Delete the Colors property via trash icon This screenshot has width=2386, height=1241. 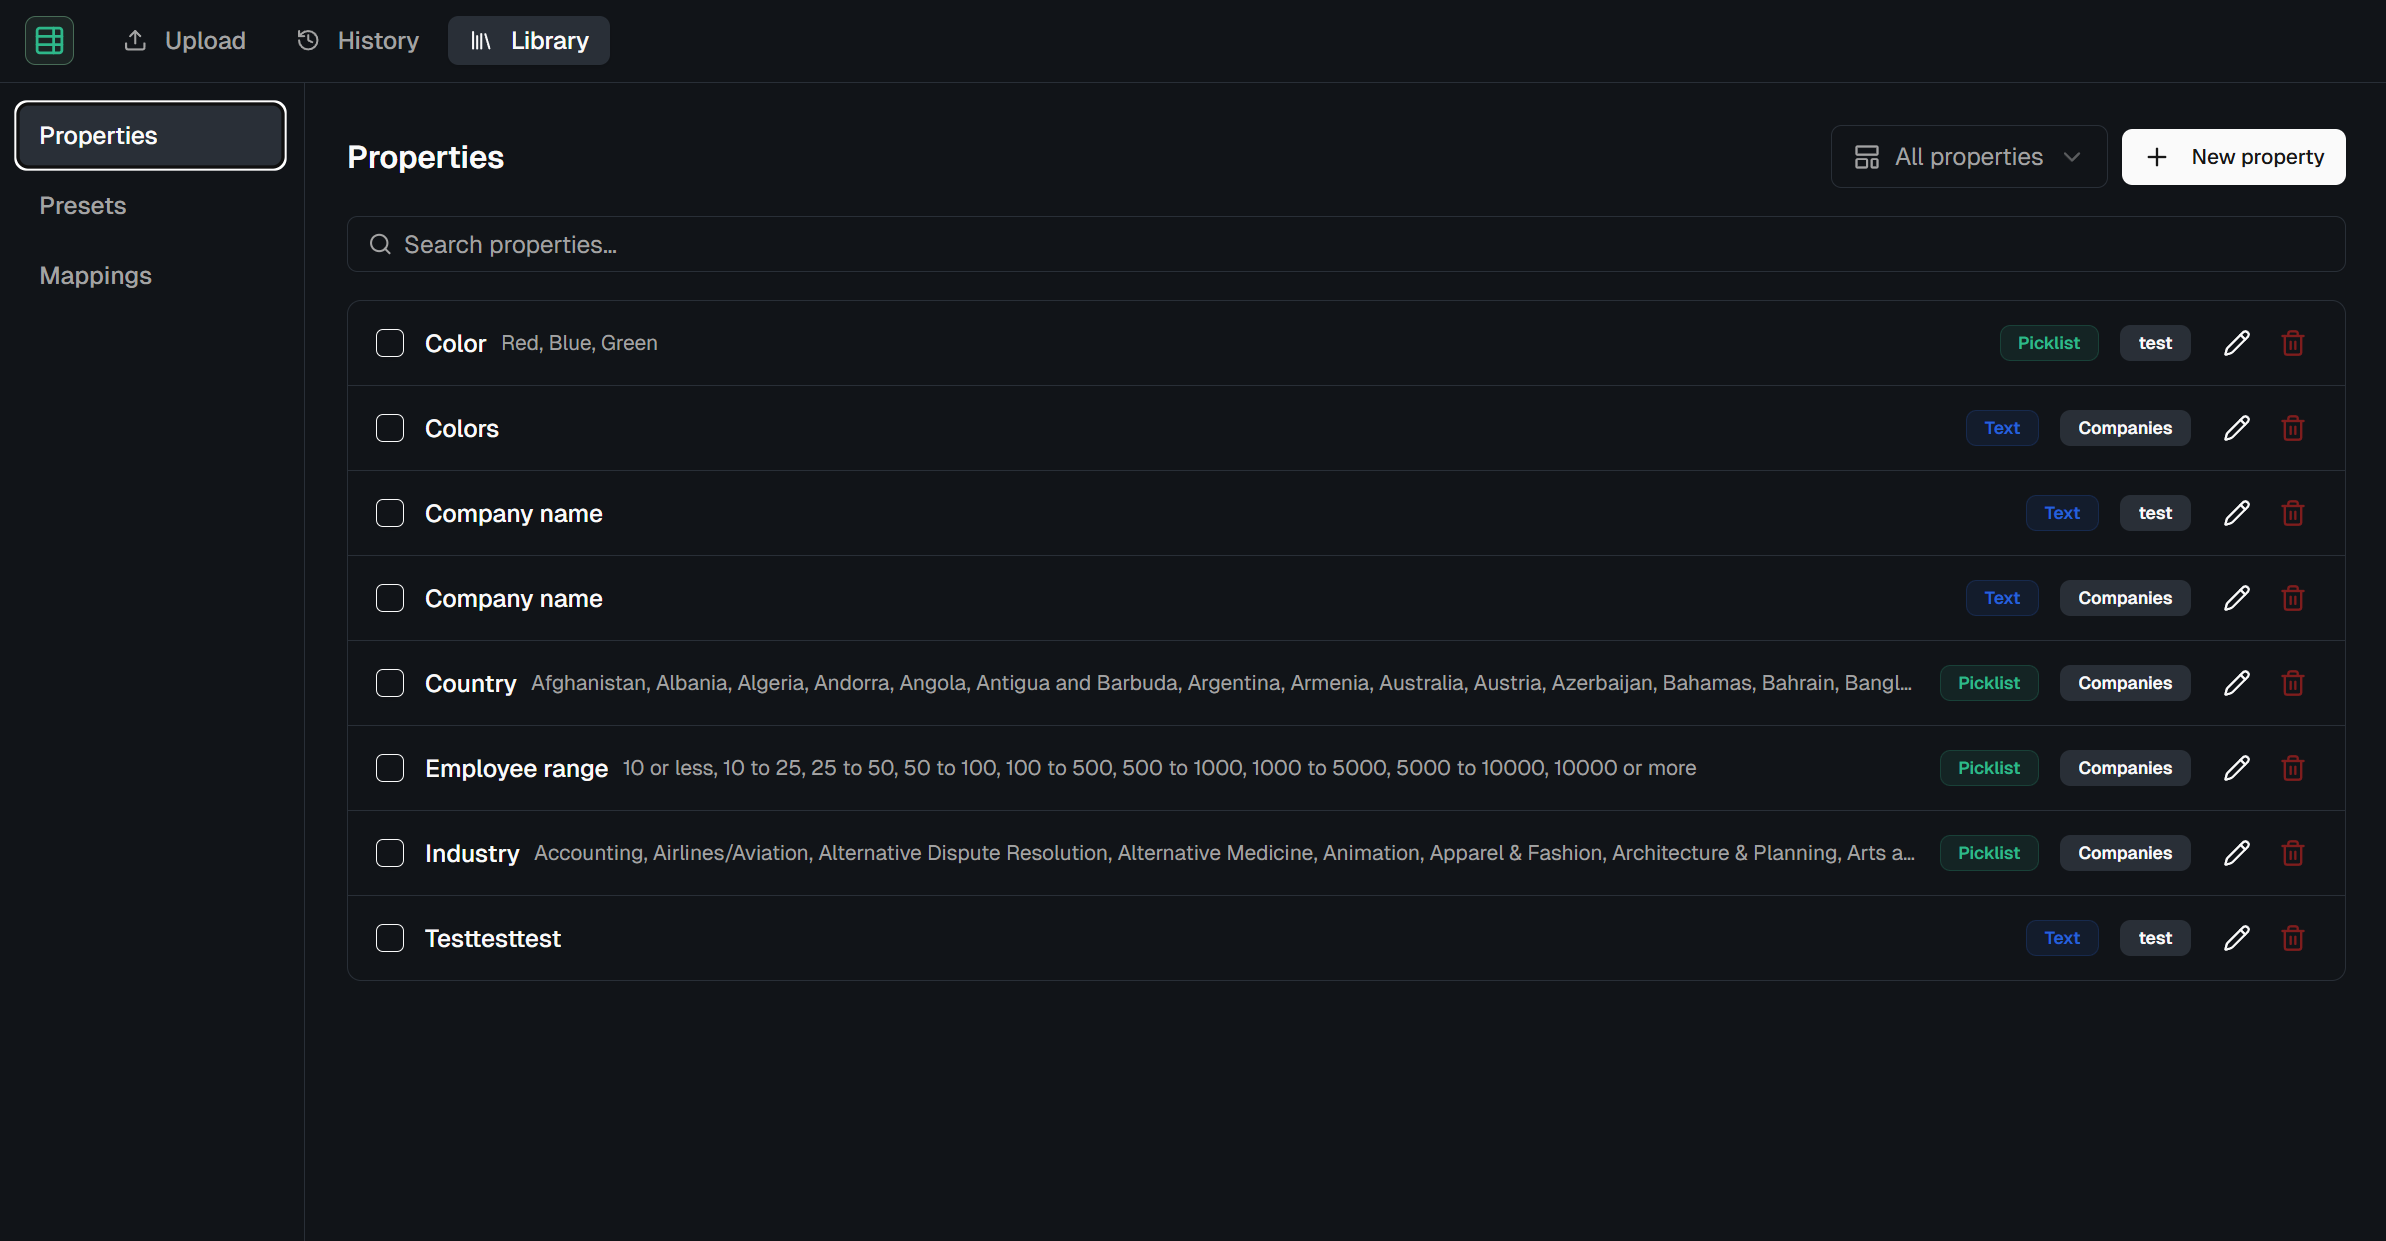coord(2293,428)
